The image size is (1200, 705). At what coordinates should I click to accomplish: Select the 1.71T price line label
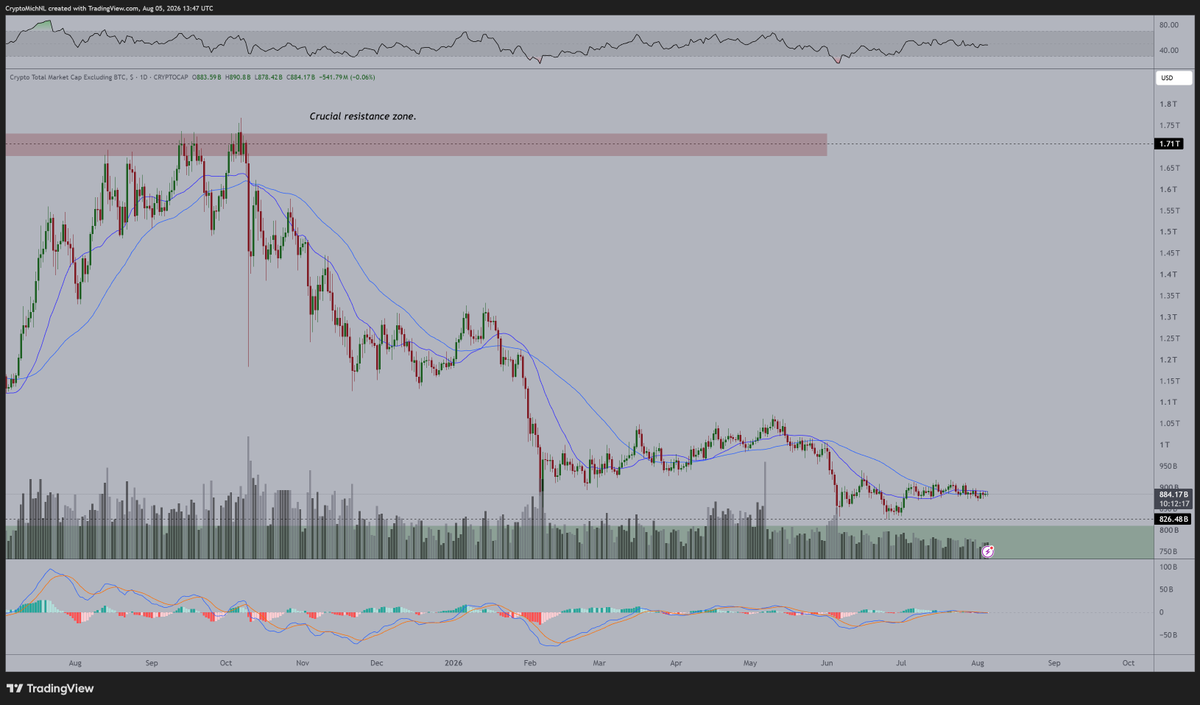pos(1167,144)
